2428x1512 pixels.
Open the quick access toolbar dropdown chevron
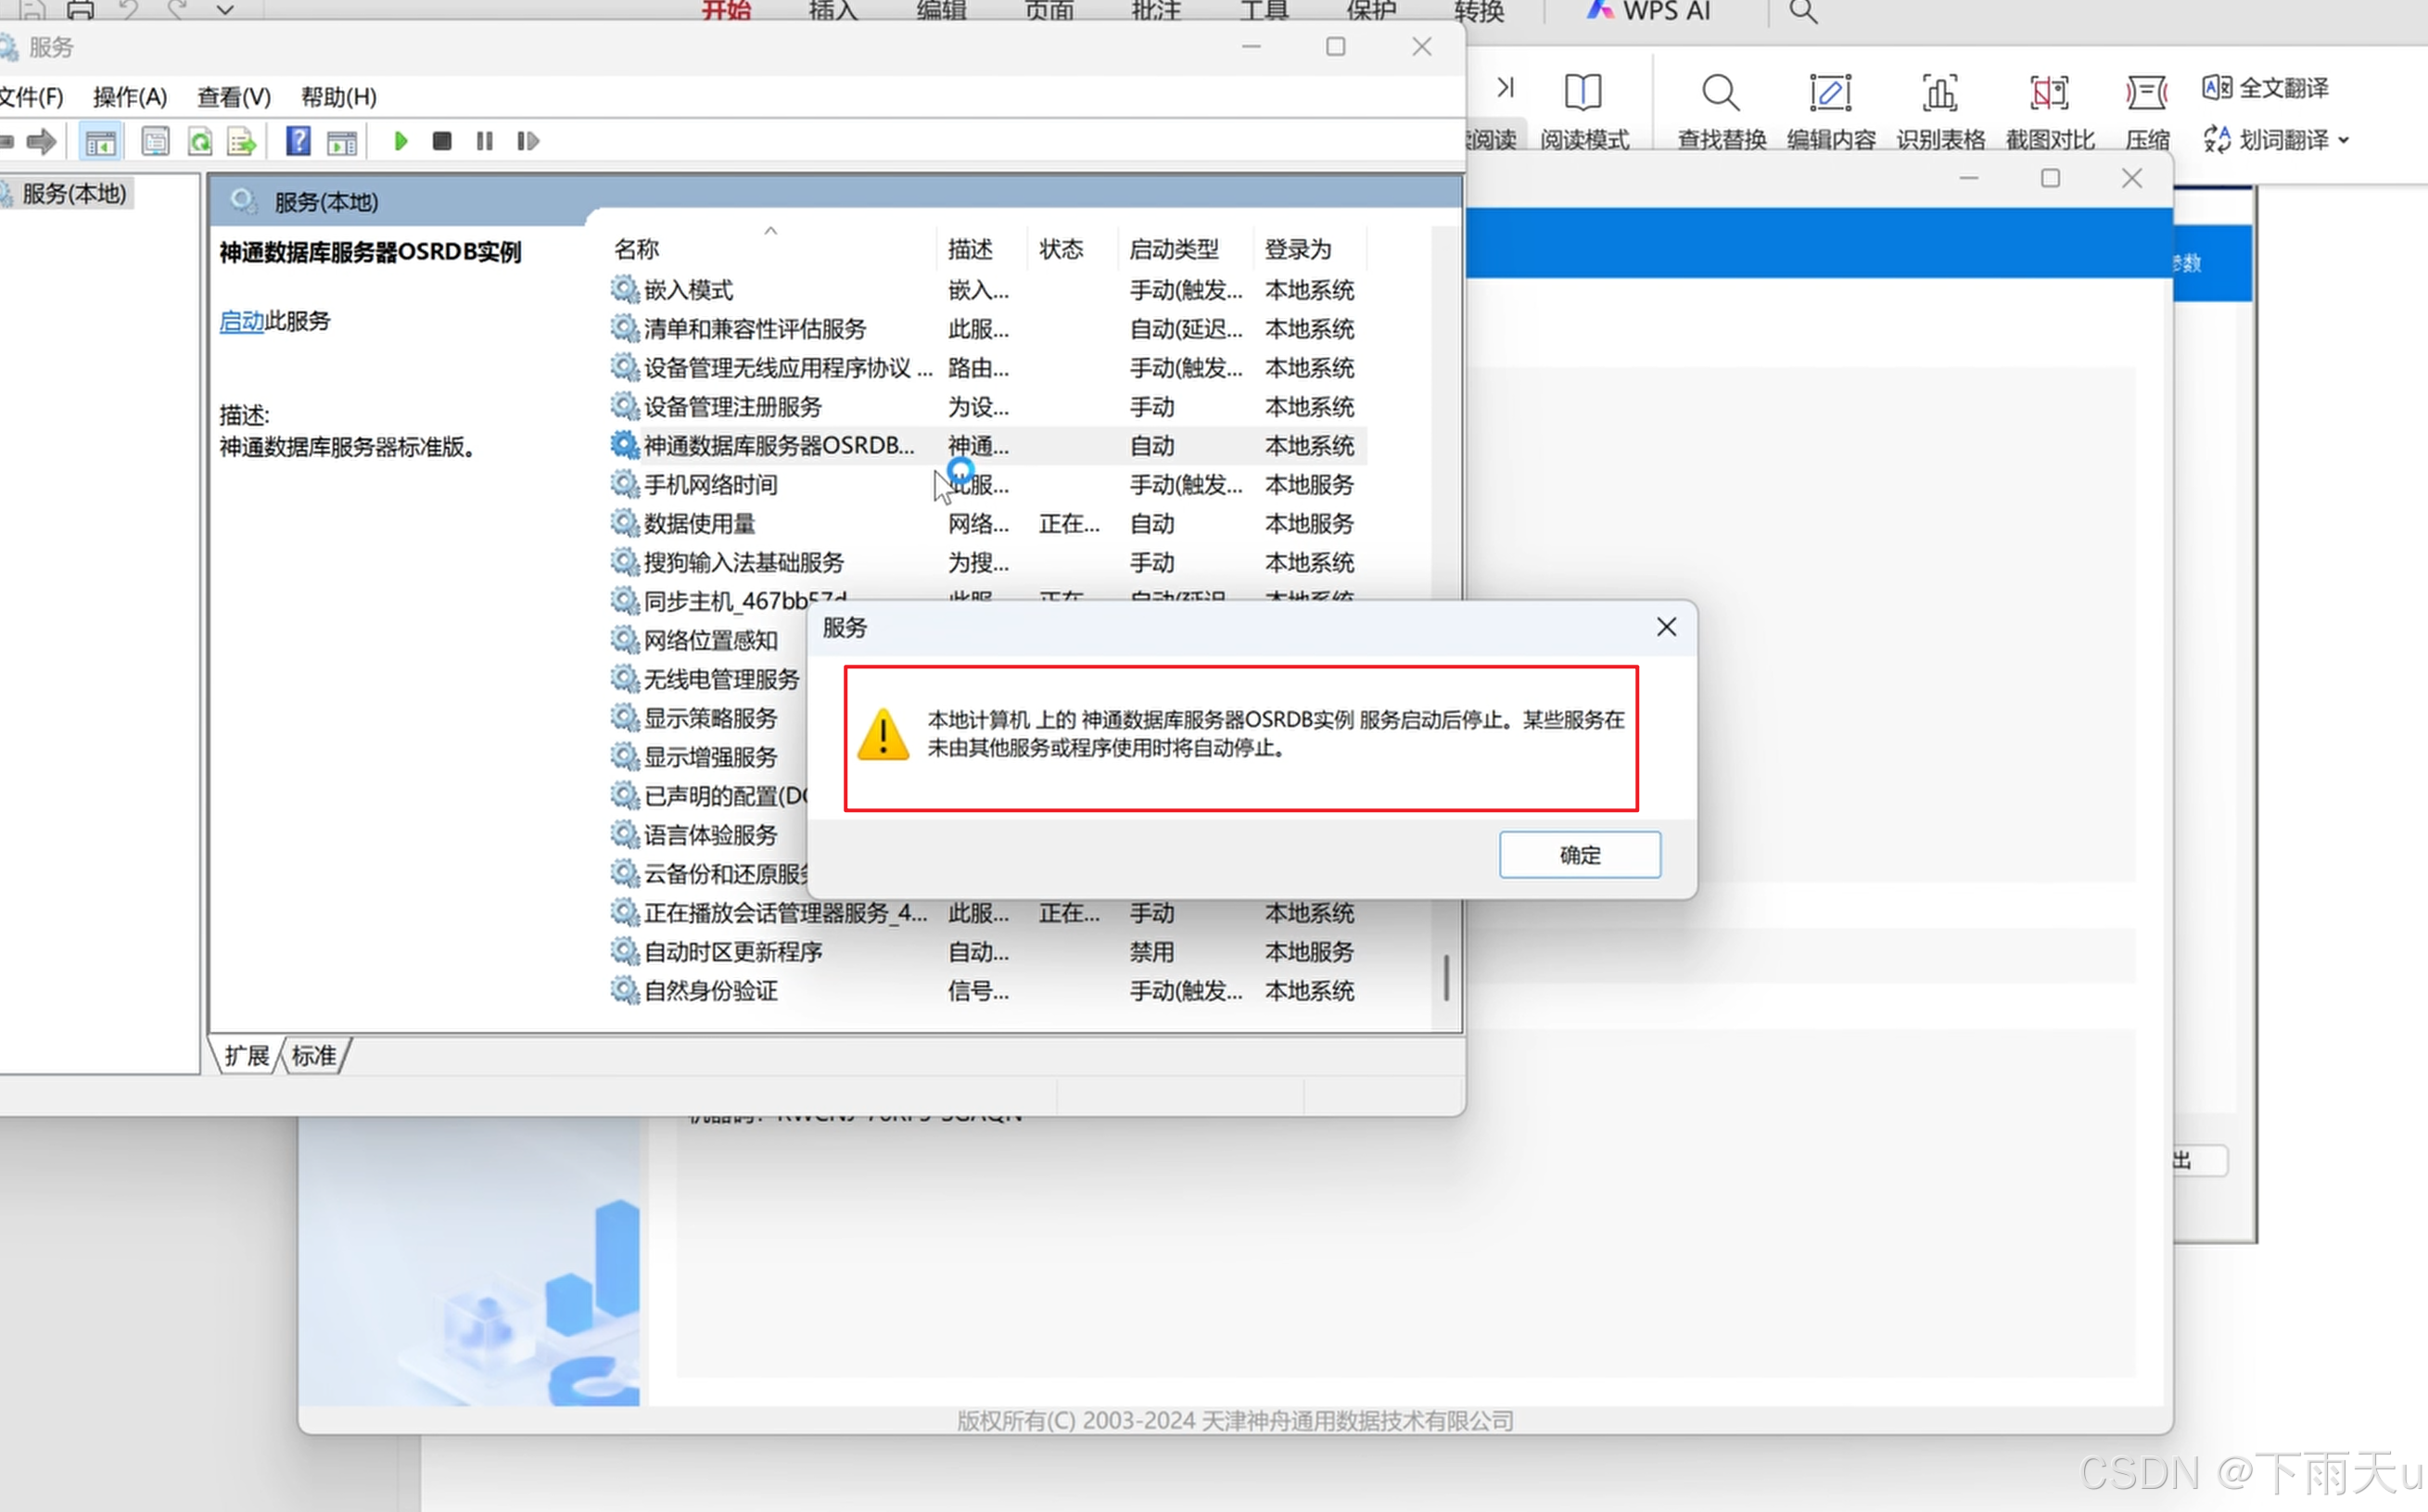(225, 11)
